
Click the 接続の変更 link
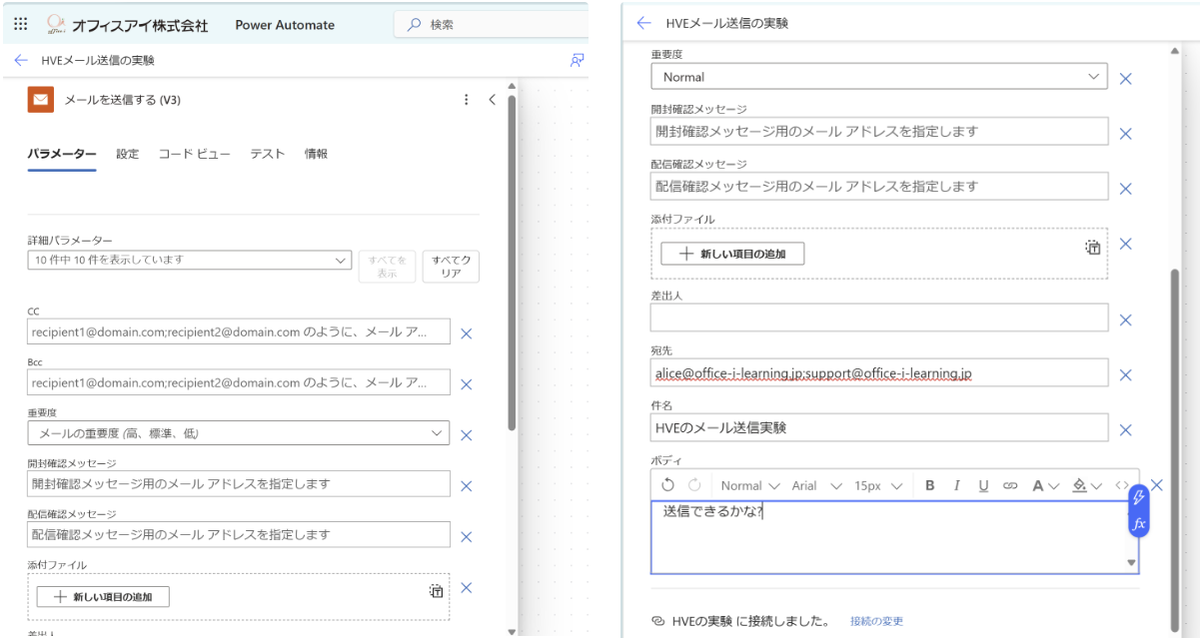pos(876,621)
